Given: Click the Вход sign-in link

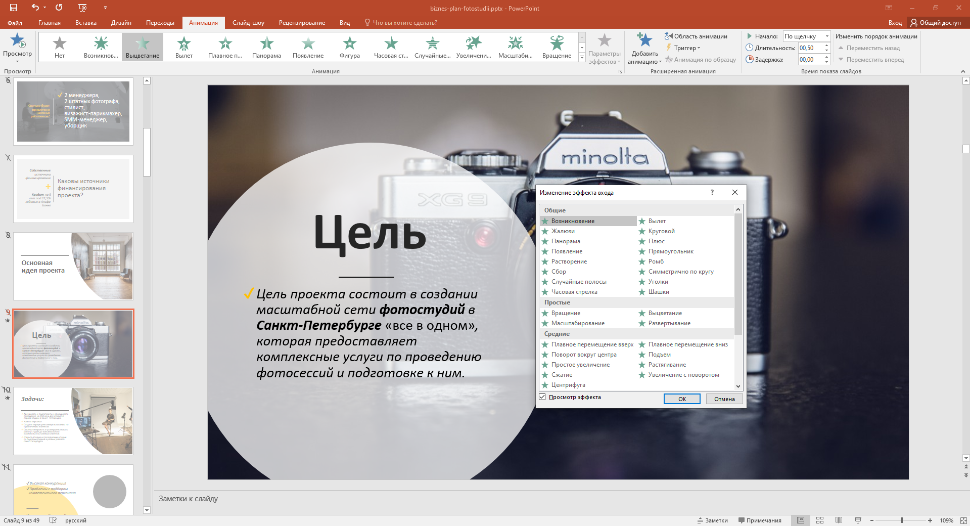Looking at the screenshot, I should click(895, 23).
